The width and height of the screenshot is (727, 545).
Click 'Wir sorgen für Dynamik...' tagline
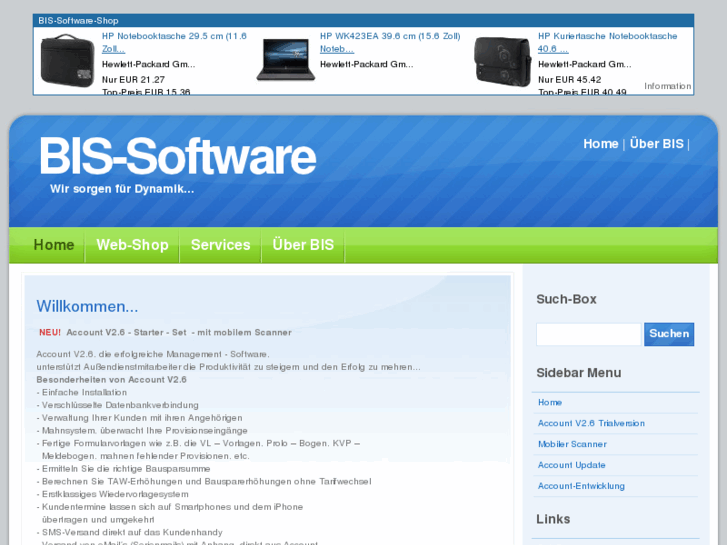[x=122, y=189]
